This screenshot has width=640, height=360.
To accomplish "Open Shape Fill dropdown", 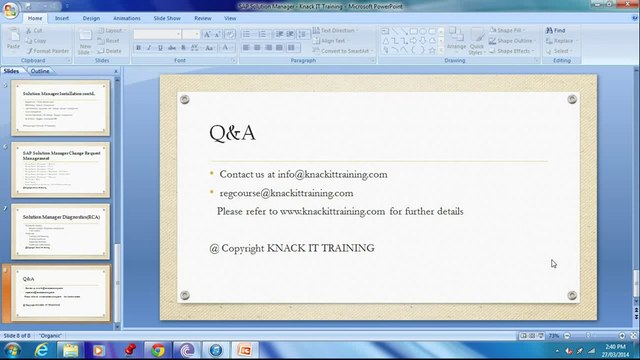I will [x=507, y=30].
